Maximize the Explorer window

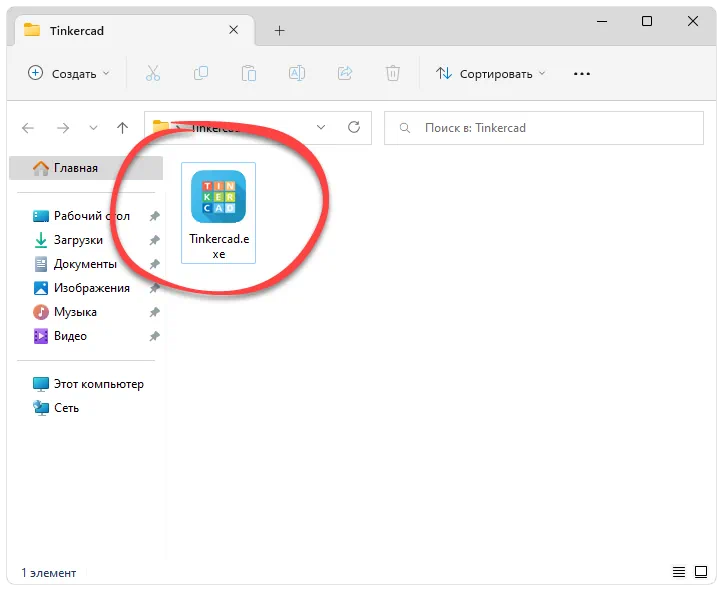pyautogui.click(x=646, y=21)
